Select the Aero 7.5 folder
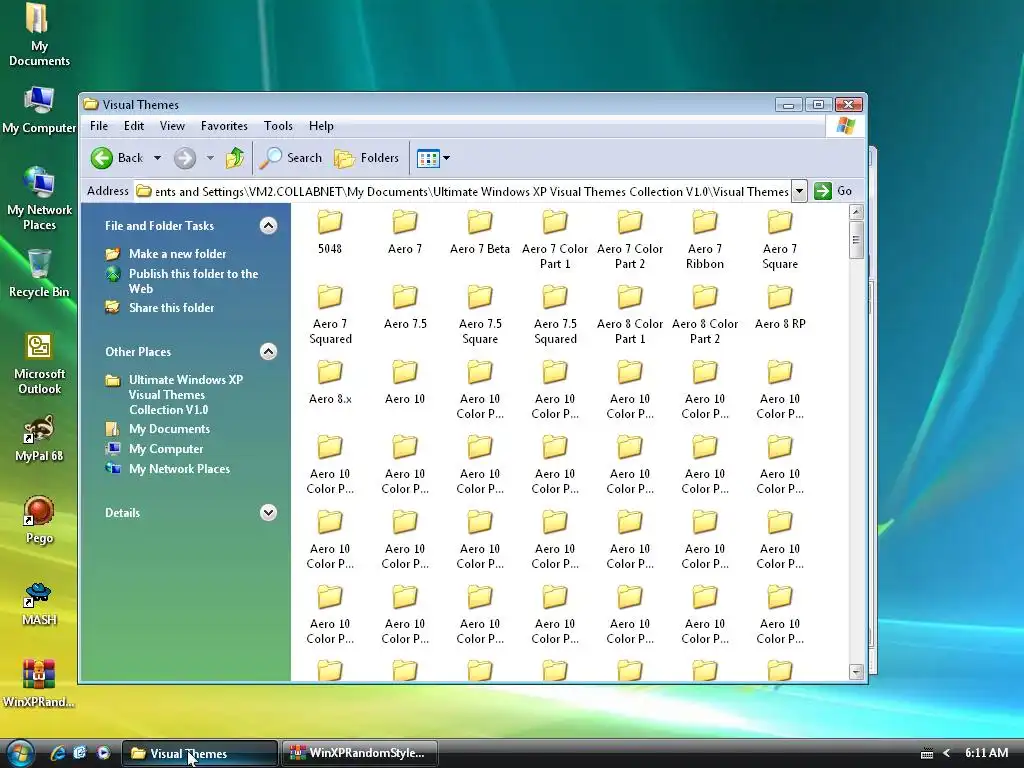 tap(405, 307)
